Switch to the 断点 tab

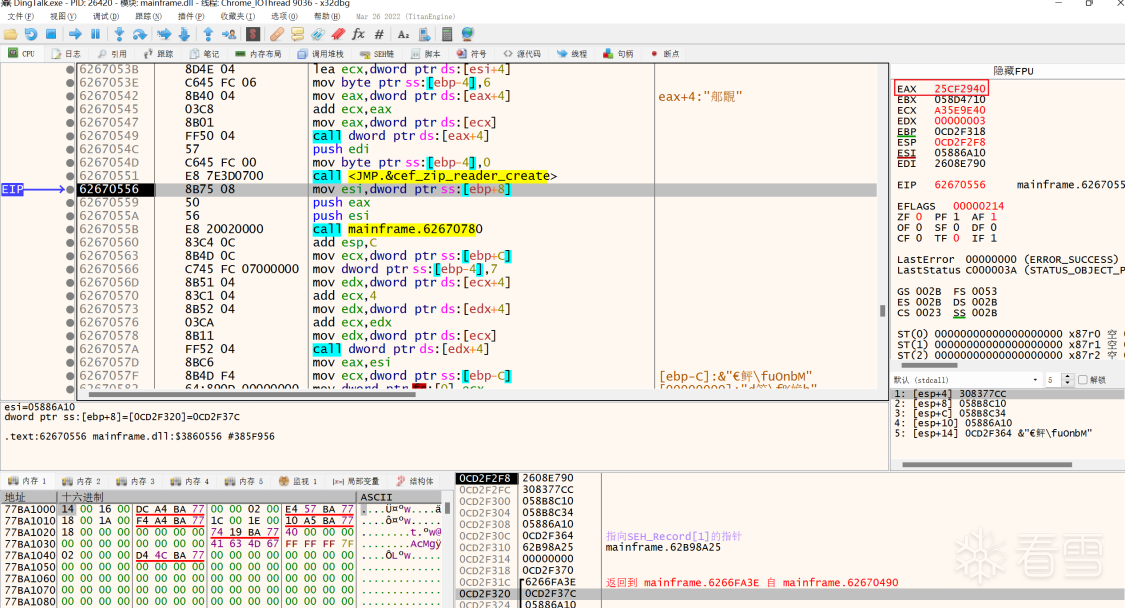click(x=665, y=53)
